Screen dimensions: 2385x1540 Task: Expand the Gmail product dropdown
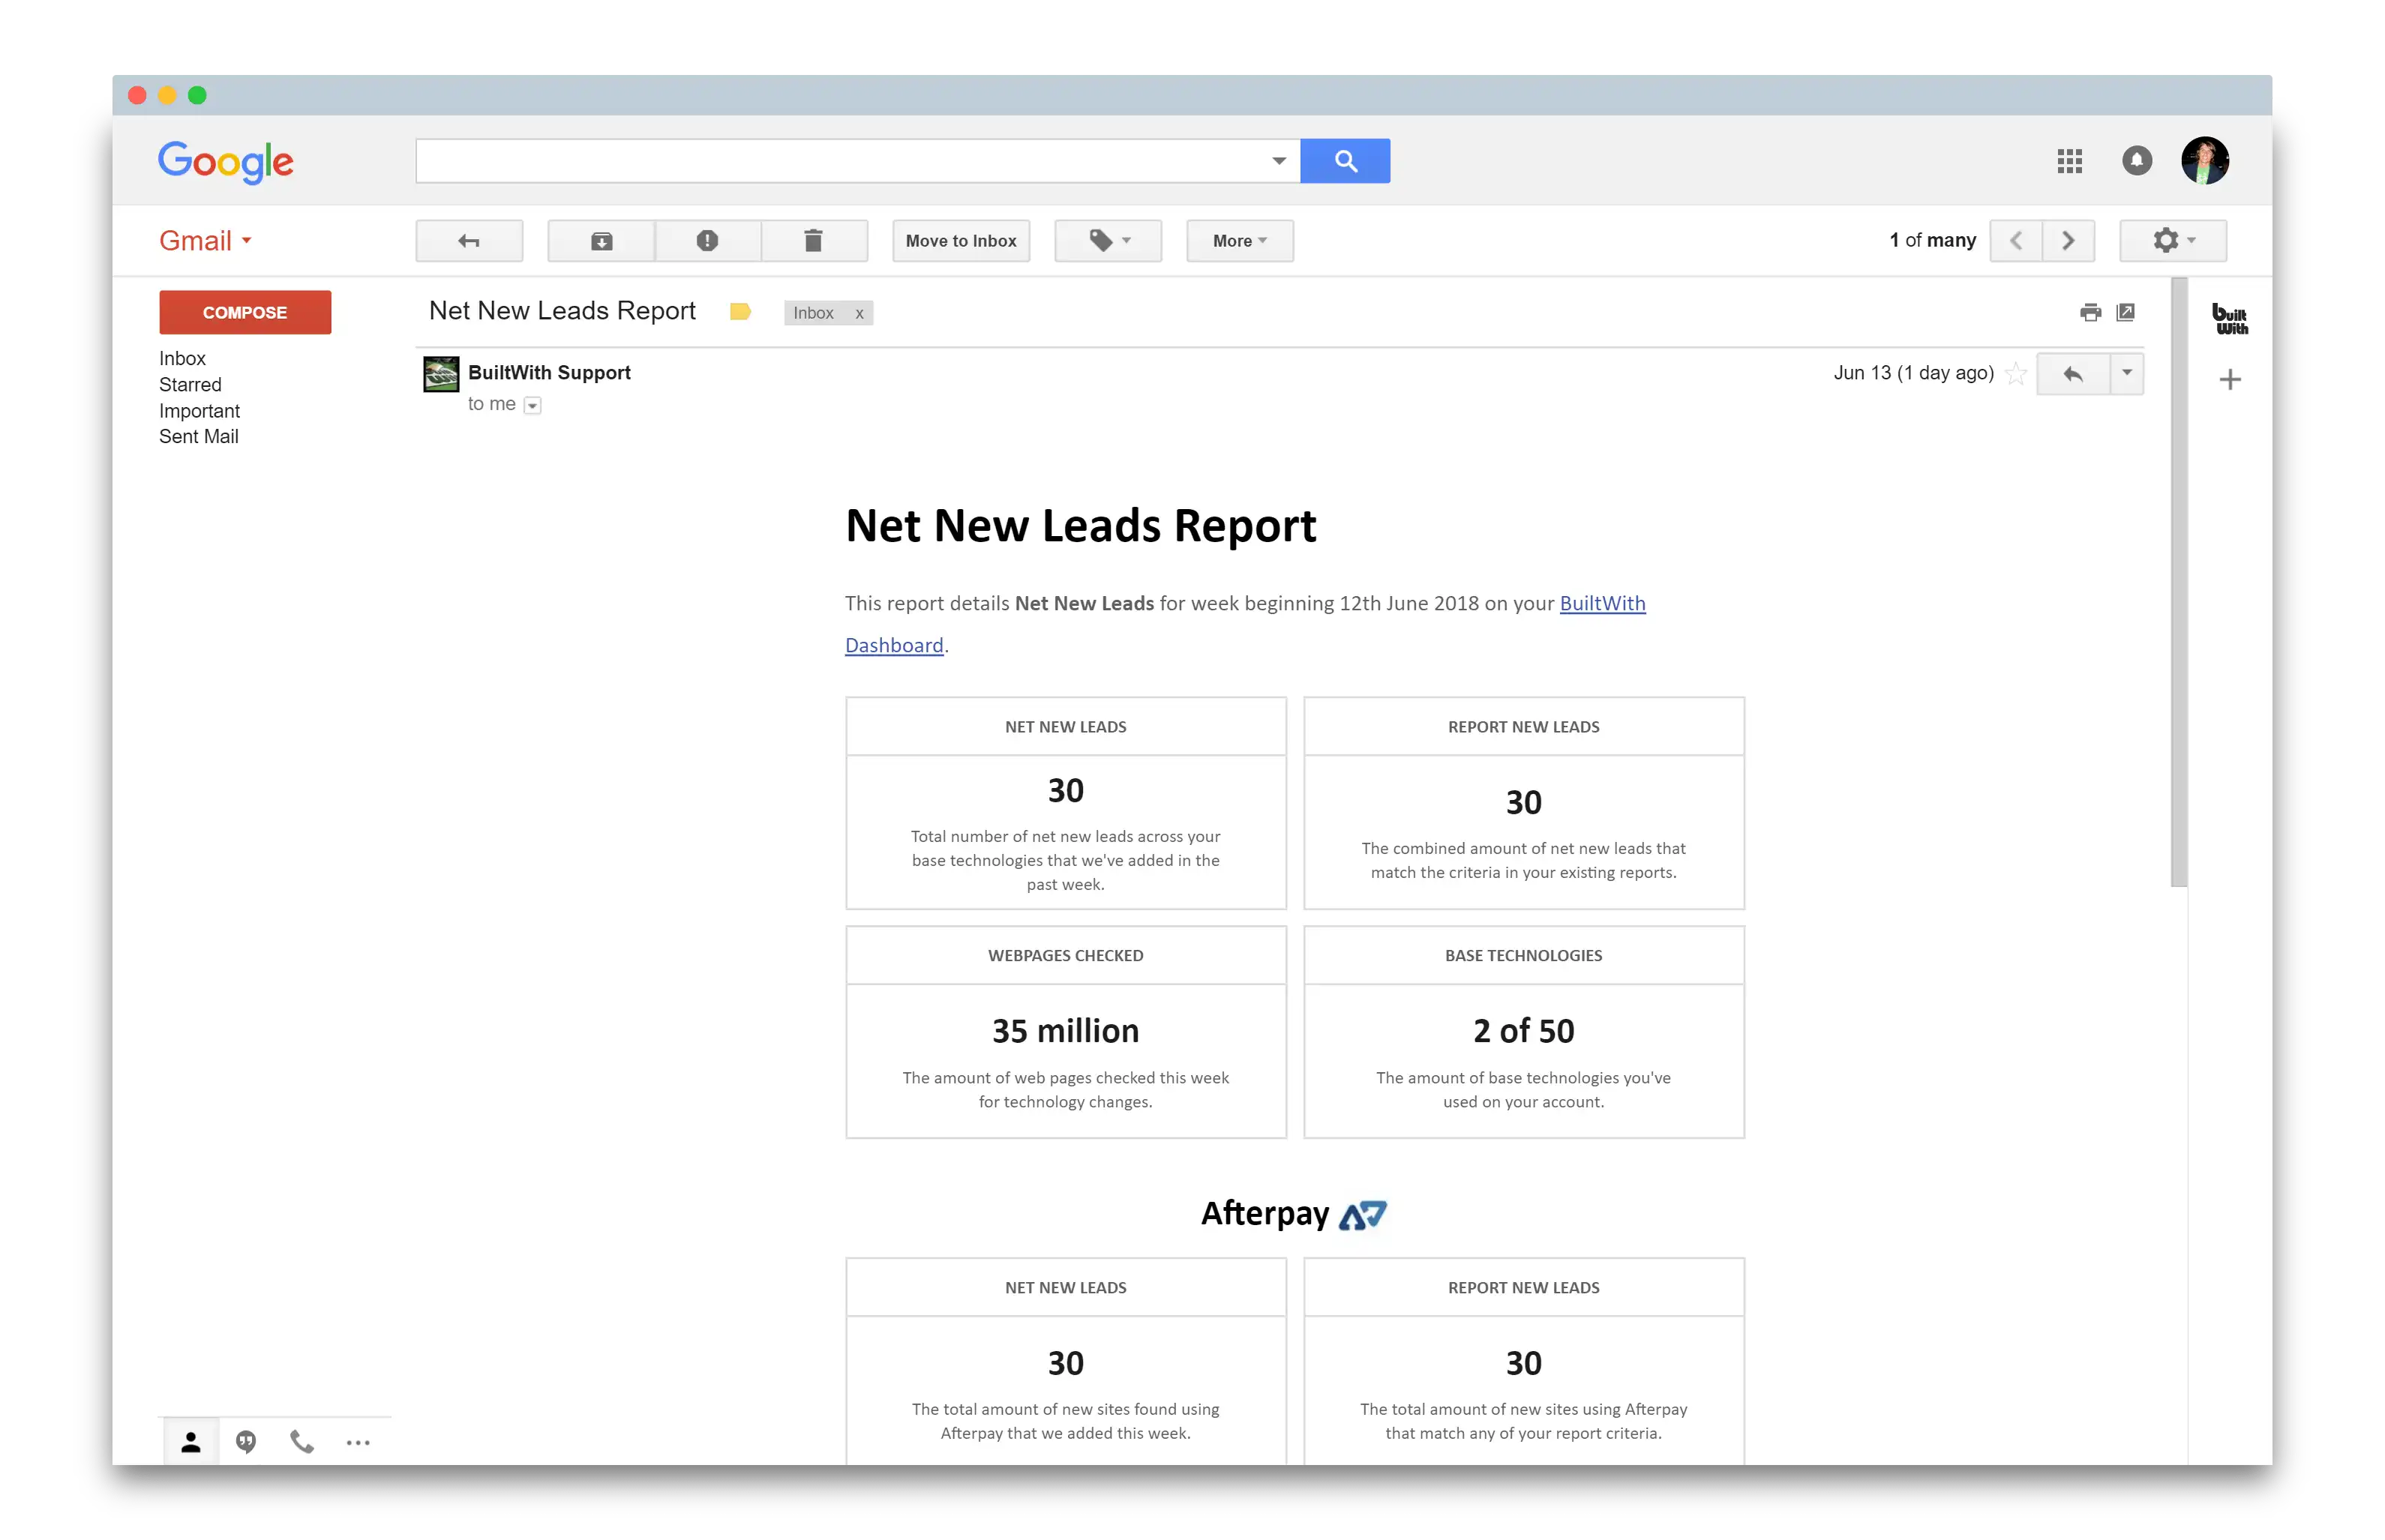pyautogui.click(x=205, y=241)
